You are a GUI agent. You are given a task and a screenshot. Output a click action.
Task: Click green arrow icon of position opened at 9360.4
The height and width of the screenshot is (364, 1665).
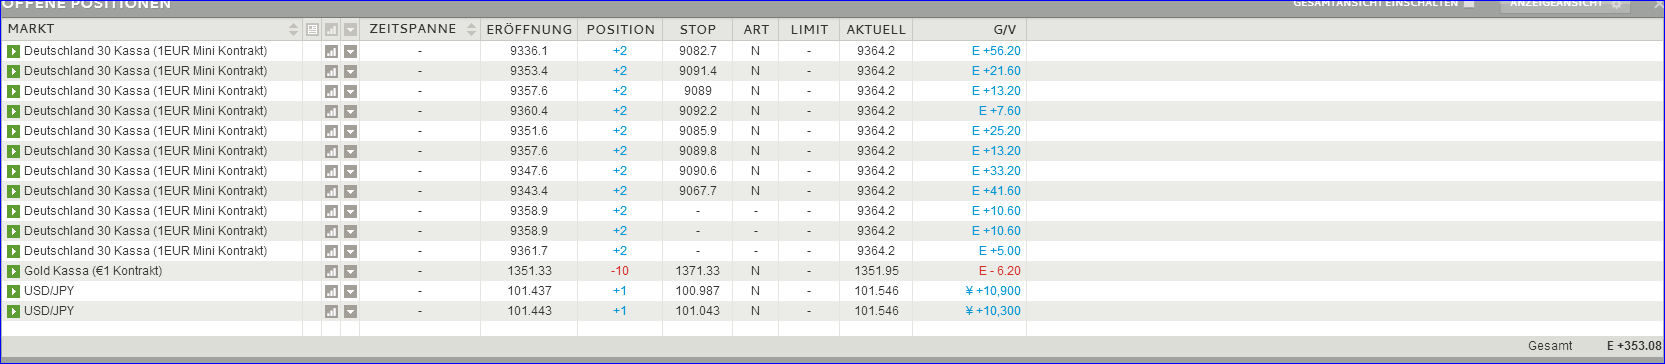13,111
